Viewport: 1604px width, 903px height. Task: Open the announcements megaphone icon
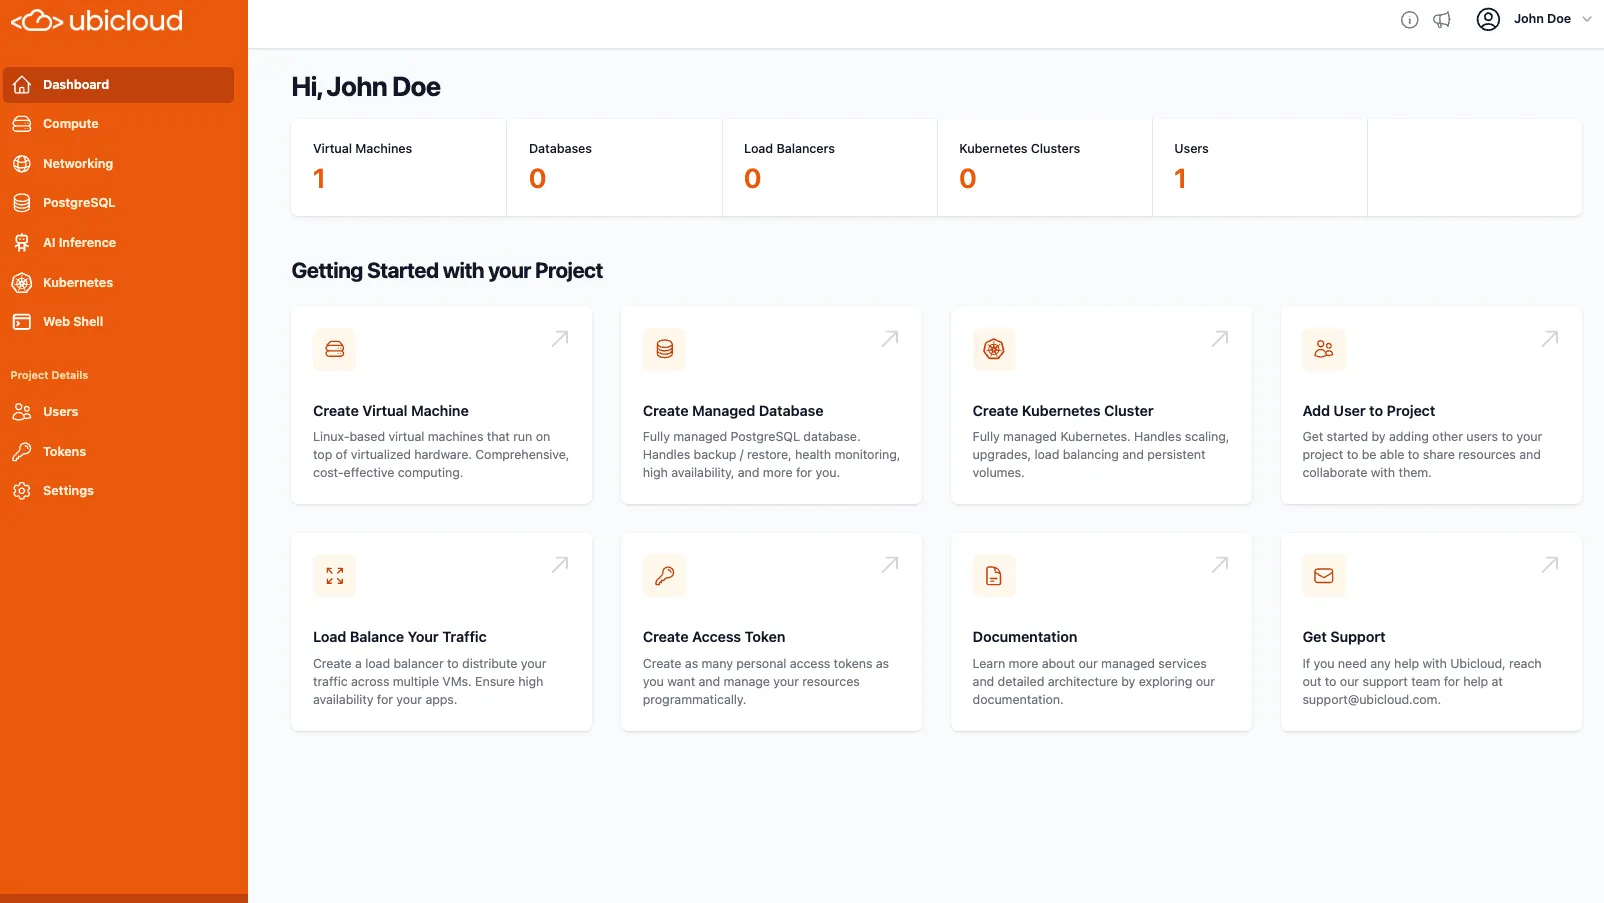pos(1441,20)
